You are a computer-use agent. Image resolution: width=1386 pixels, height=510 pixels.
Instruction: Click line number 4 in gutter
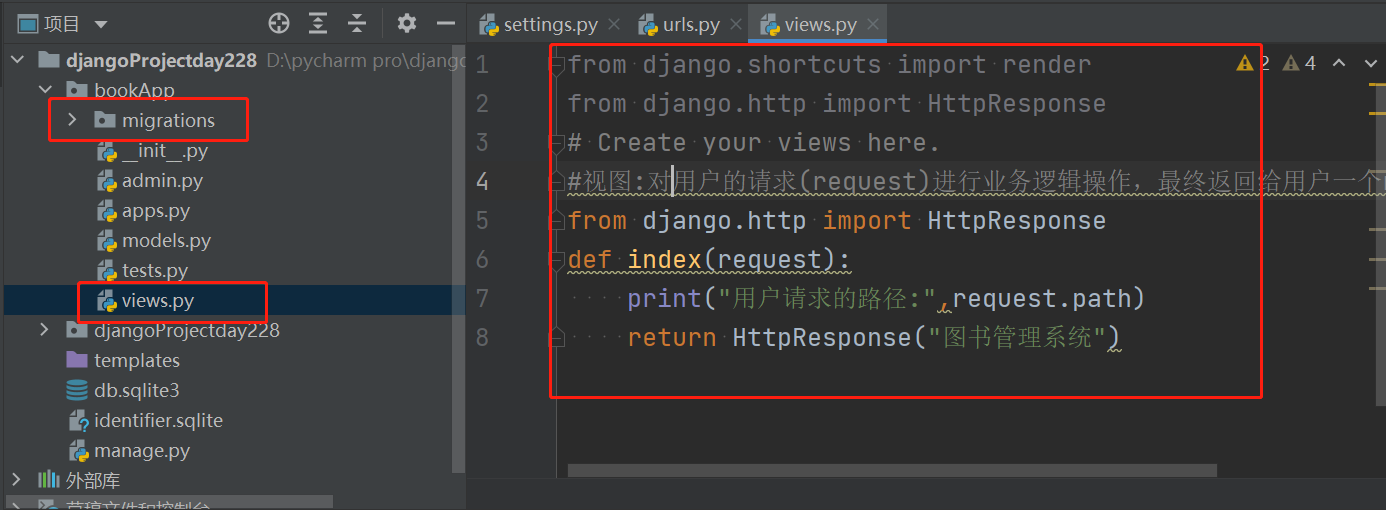483,181
